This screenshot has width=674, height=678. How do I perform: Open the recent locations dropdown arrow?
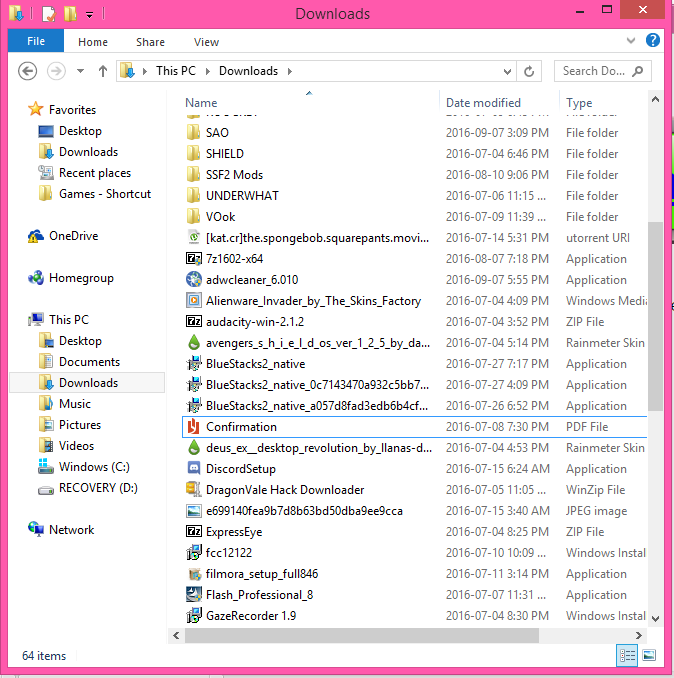point(80,71)
